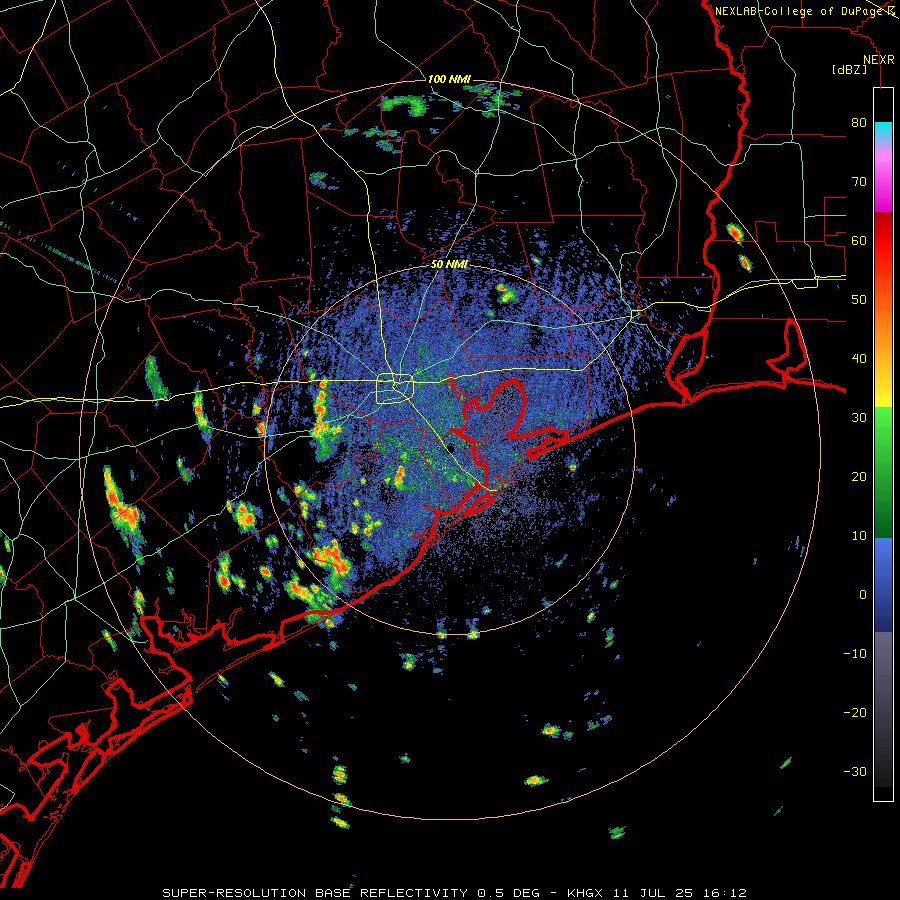Click the 0 value on the dBZ scale
Viewport: 900px width, 900px height.
pos(863,595)
